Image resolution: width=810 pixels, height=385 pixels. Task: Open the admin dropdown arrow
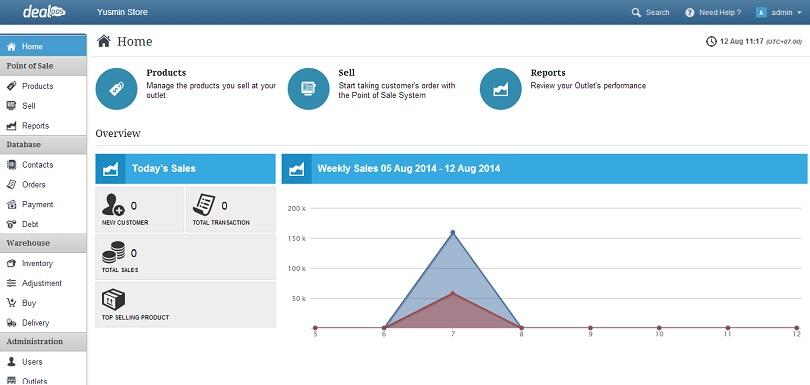click(x=799, y=13)
